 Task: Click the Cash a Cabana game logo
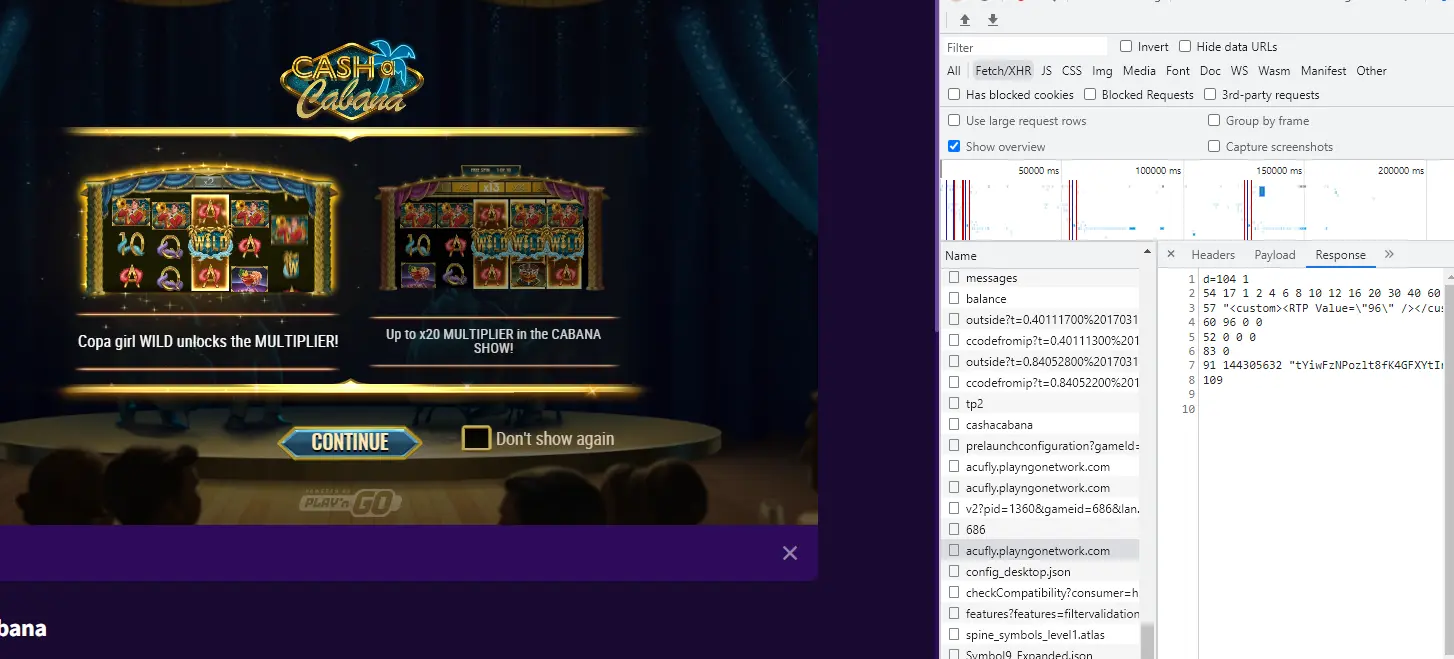[x=353, y=80]
